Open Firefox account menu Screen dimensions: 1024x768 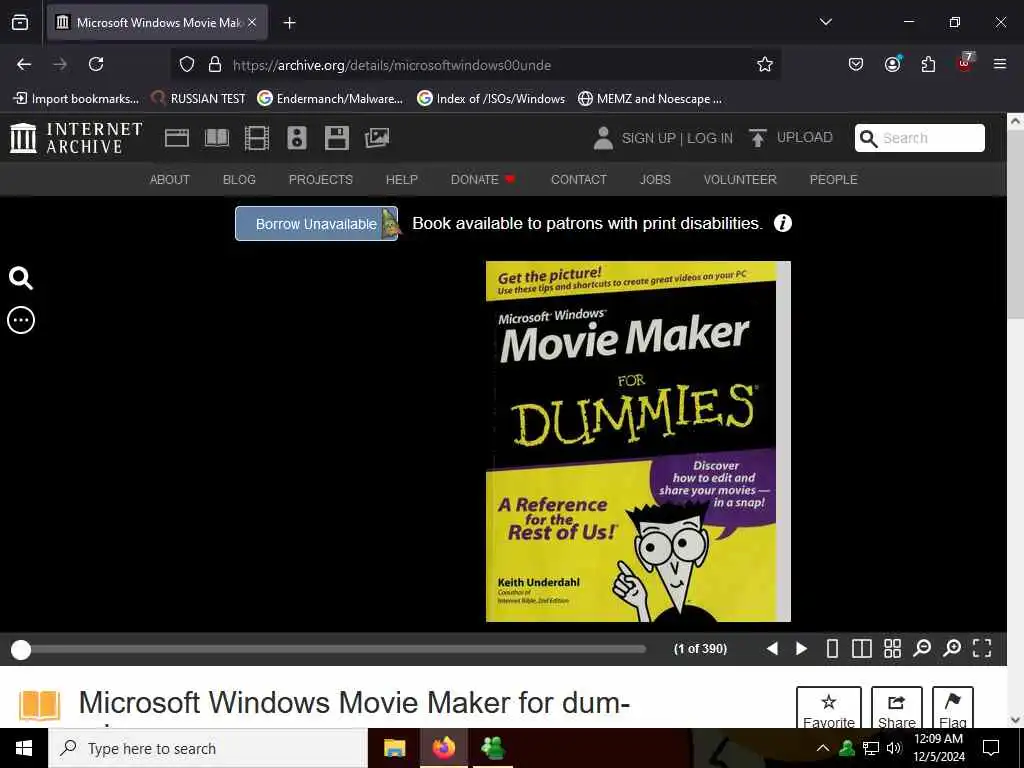point(892,64)
